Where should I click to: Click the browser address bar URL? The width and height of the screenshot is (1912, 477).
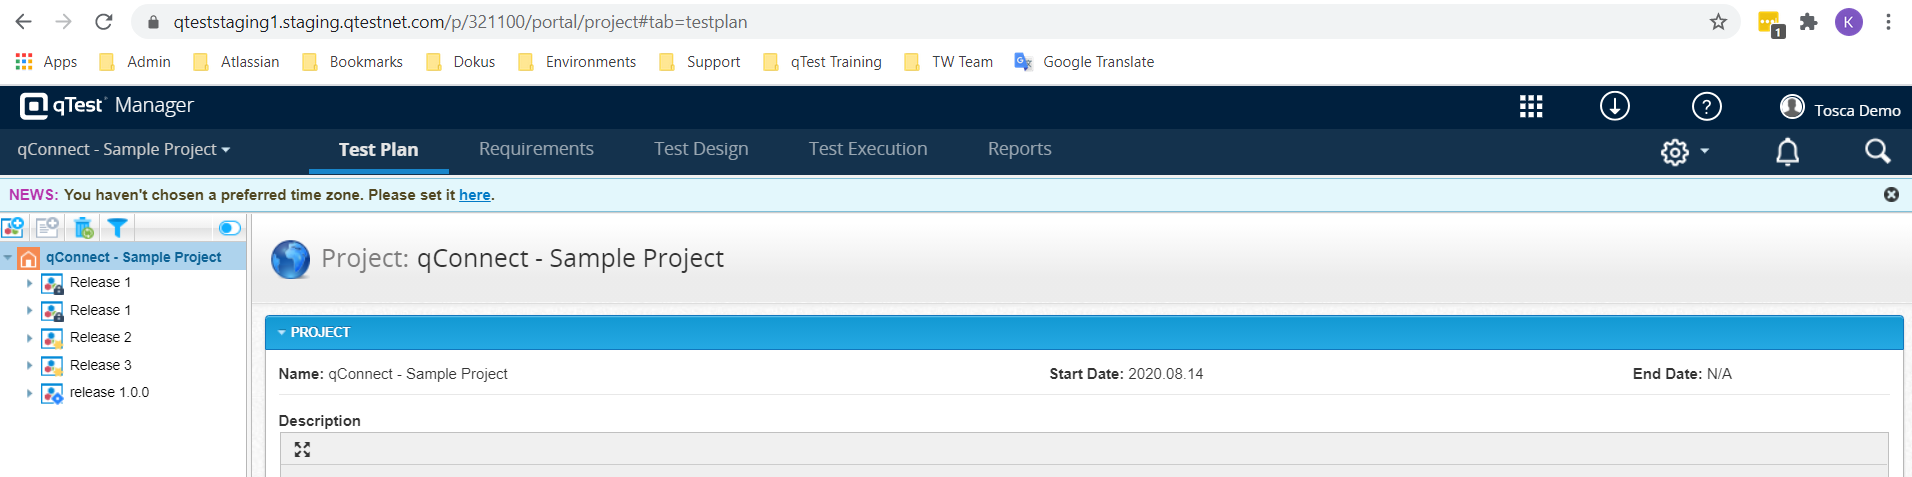point(460,22)
